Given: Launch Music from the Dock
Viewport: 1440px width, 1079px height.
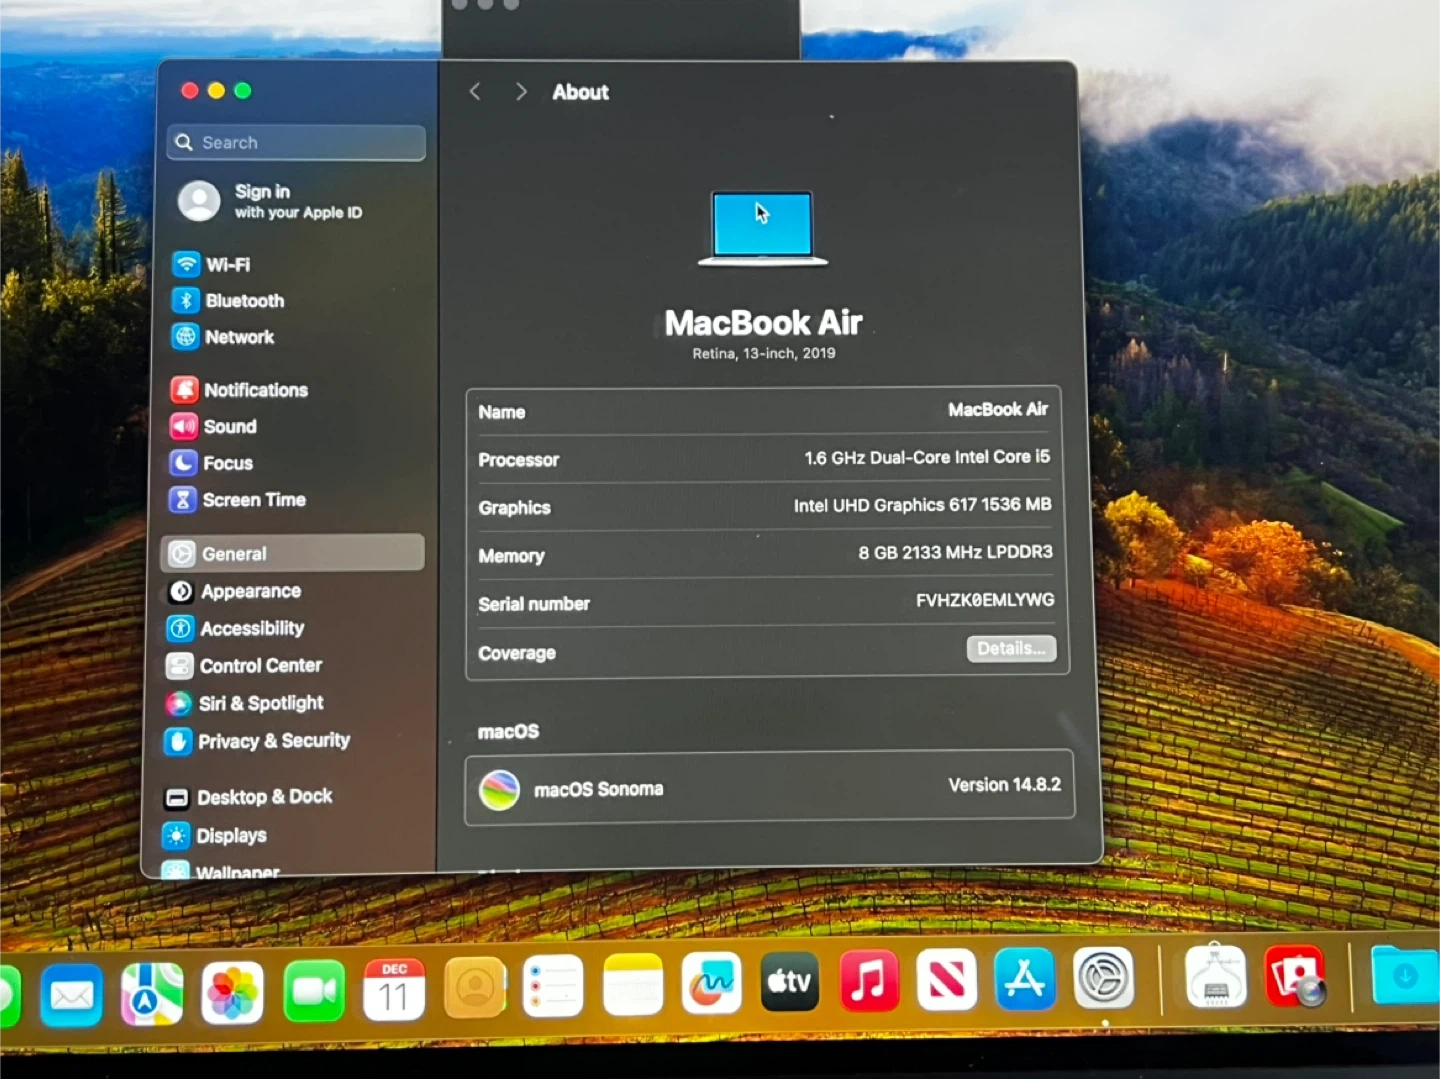Looking at the screenshot, I should point(867,980).
